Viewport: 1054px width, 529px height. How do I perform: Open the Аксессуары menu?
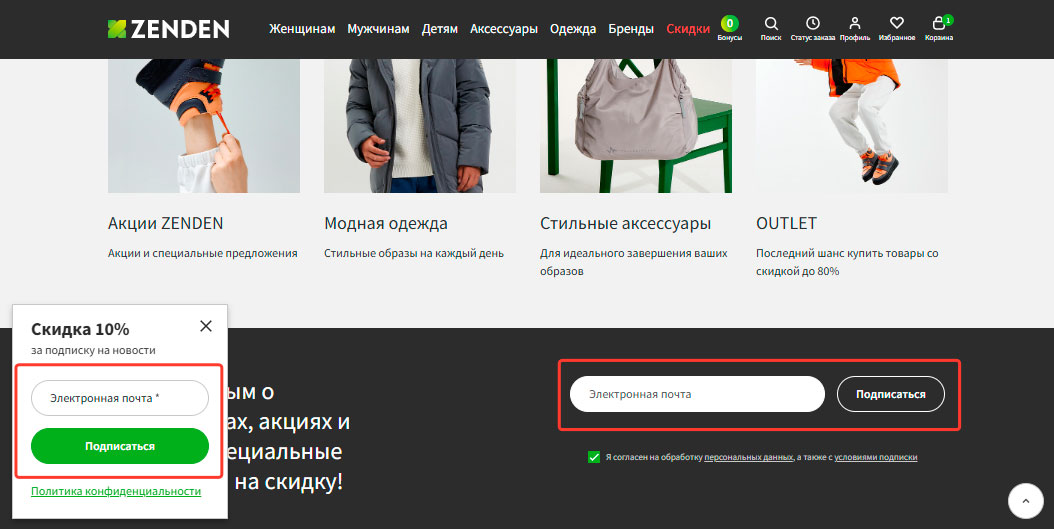(x=503, y=29)
